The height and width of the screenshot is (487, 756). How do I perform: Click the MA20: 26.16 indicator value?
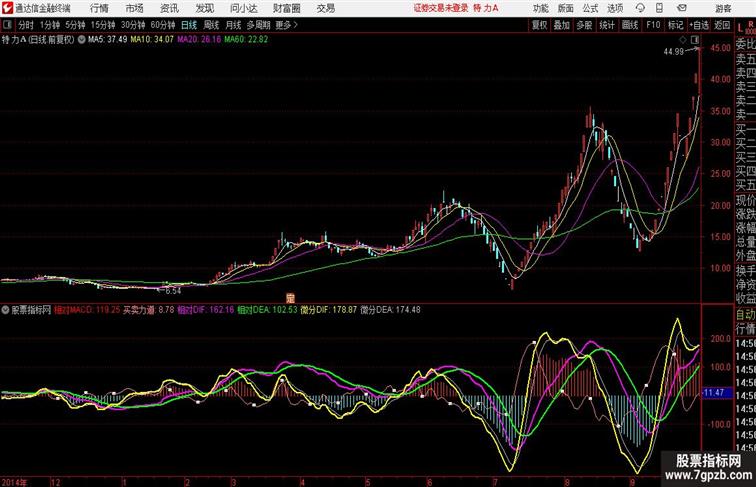point(199,40)
